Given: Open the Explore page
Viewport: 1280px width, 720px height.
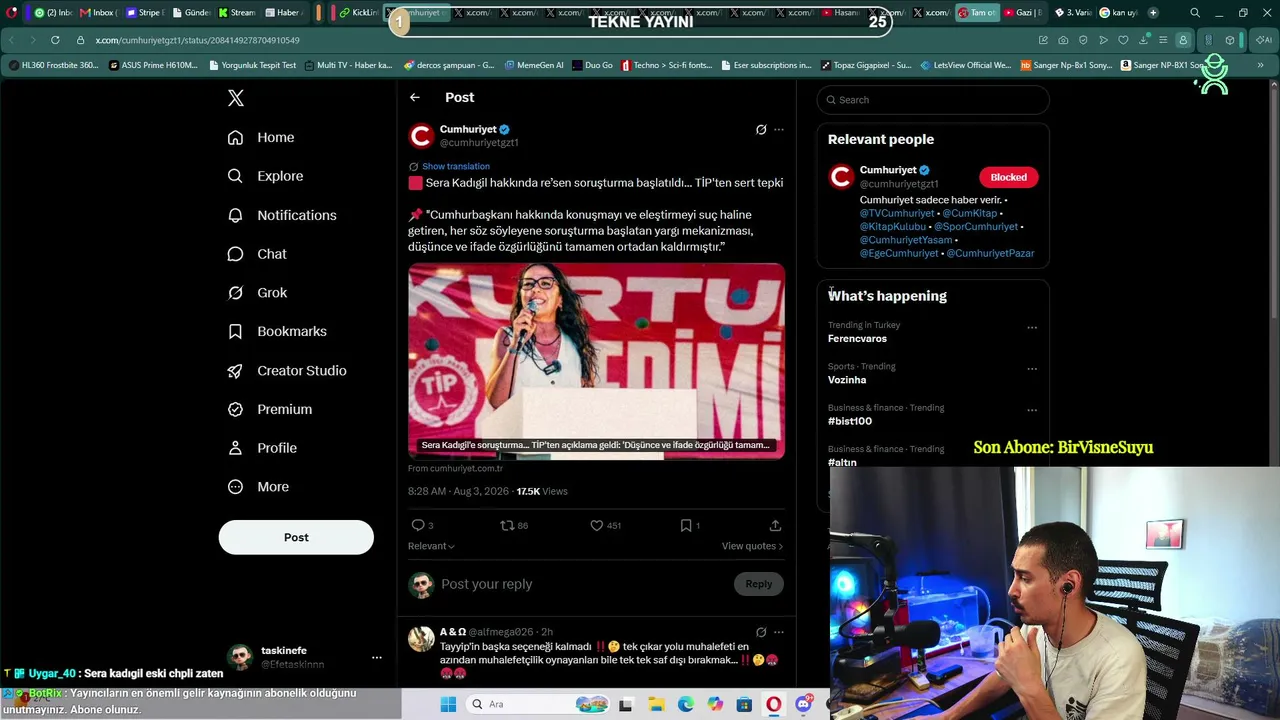Looking at the screenshot, I should [x=265, y=176].
